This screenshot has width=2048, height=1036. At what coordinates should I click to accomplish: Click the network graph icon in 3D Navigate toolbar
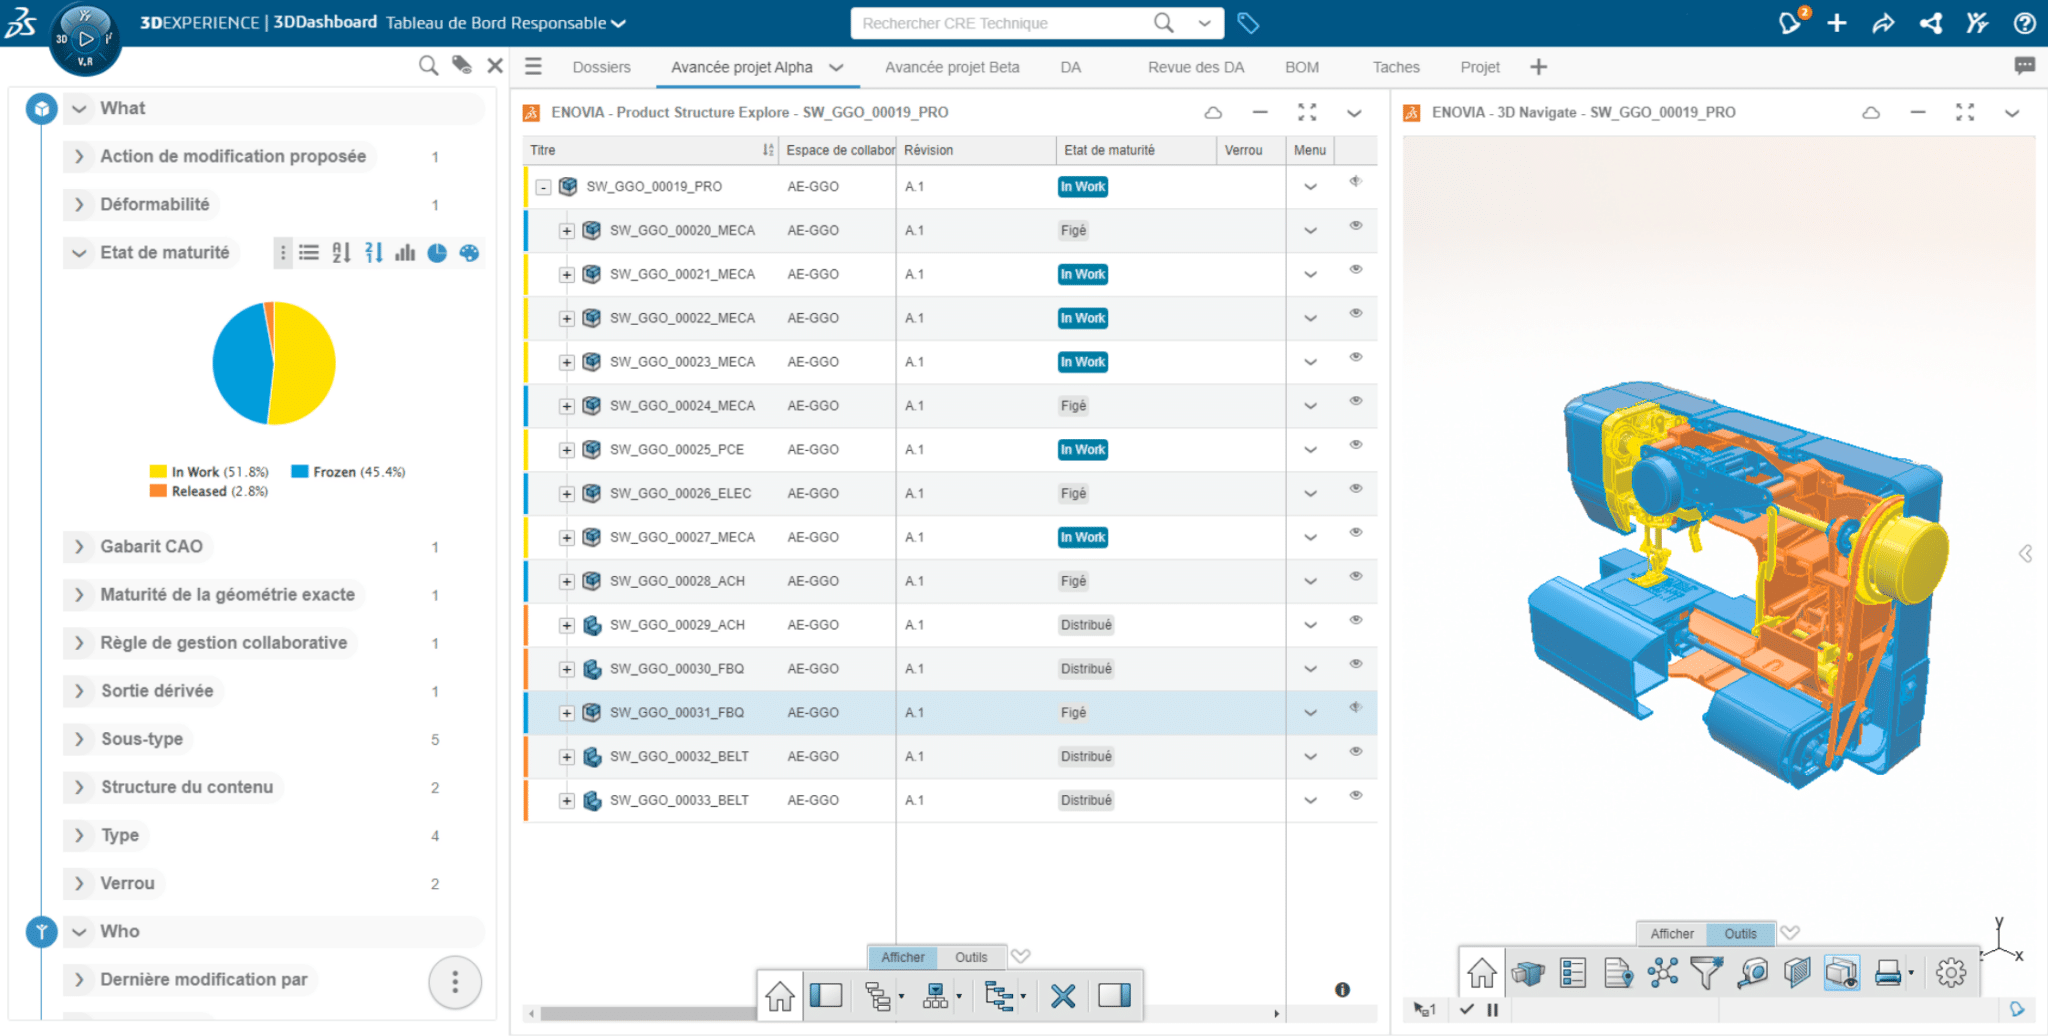(1663, 973)
